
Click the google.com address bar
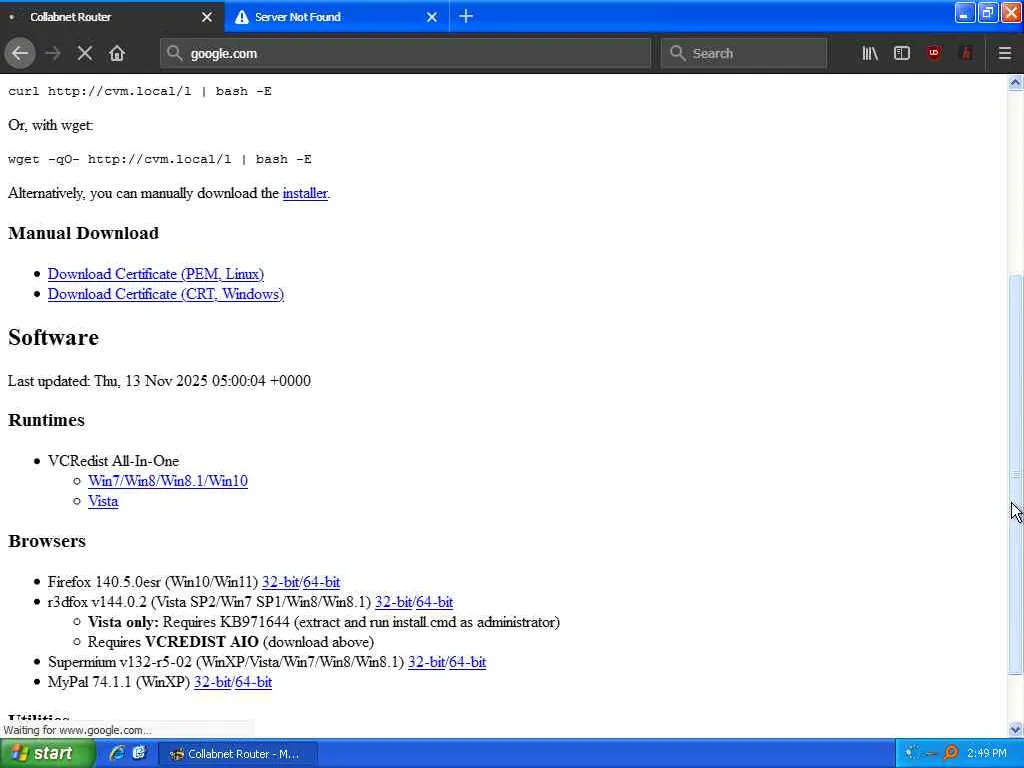405,53
